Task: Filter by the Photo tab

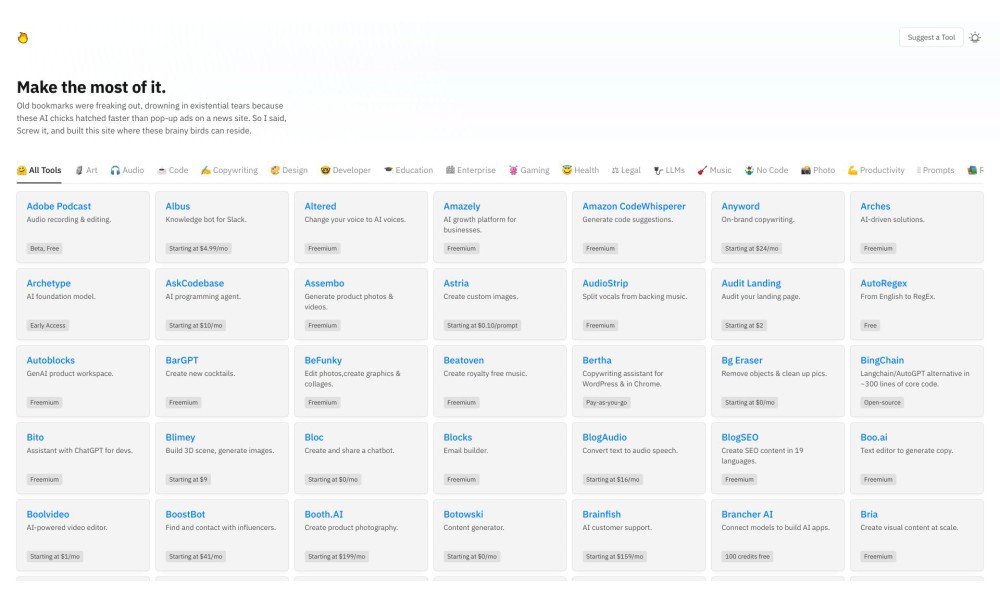Action: pyautogui.click(x=818, y=170)
